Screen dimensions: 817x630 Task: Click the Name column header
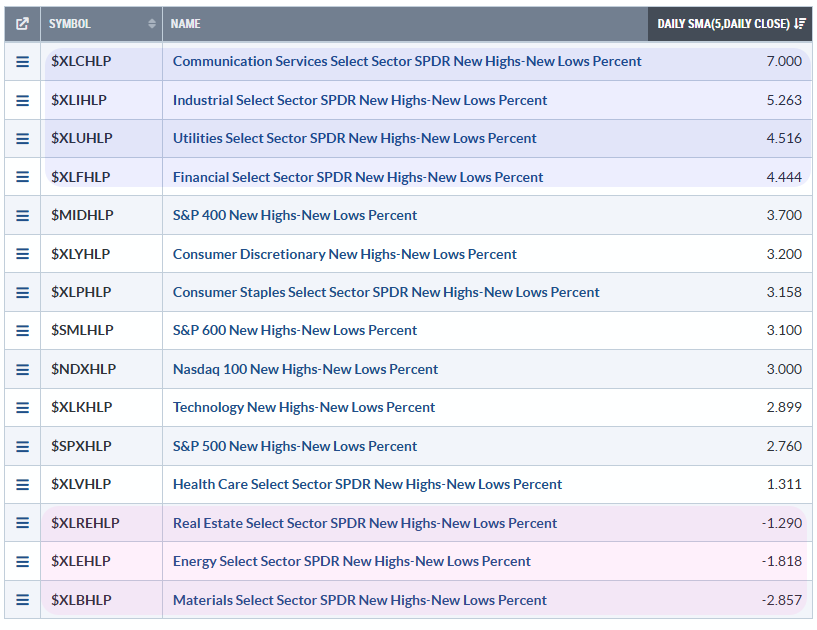pos(186,23)
